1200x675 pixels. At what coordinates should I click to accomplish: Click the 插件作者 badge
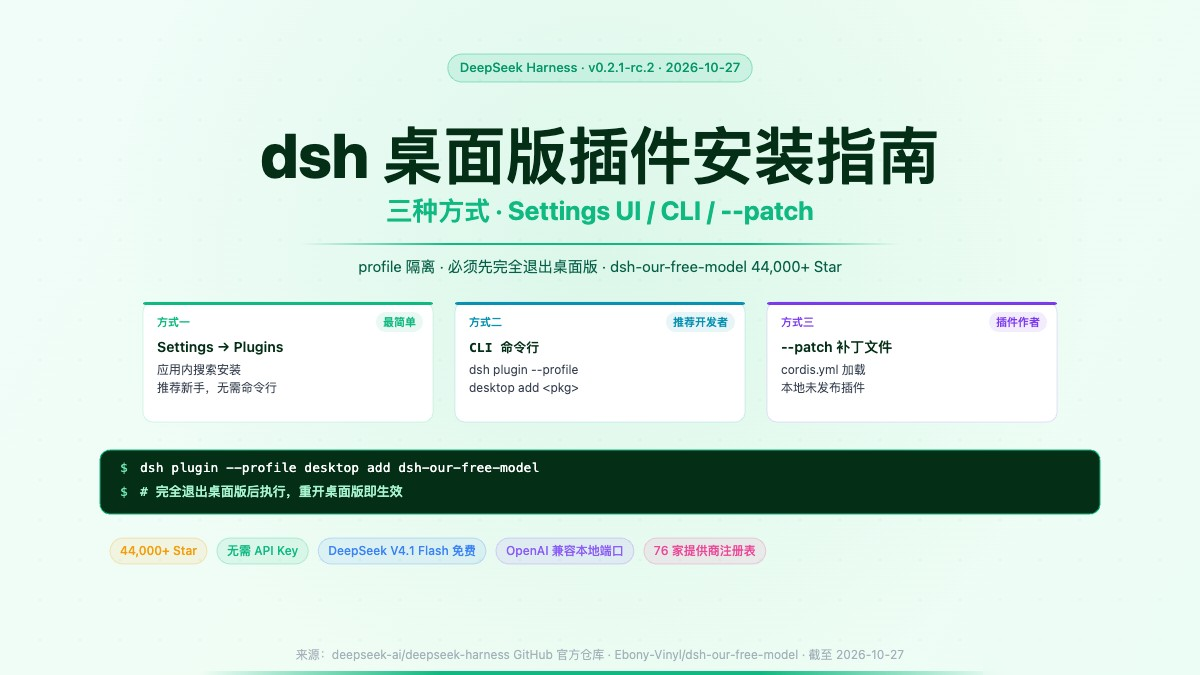(1018, 322)
